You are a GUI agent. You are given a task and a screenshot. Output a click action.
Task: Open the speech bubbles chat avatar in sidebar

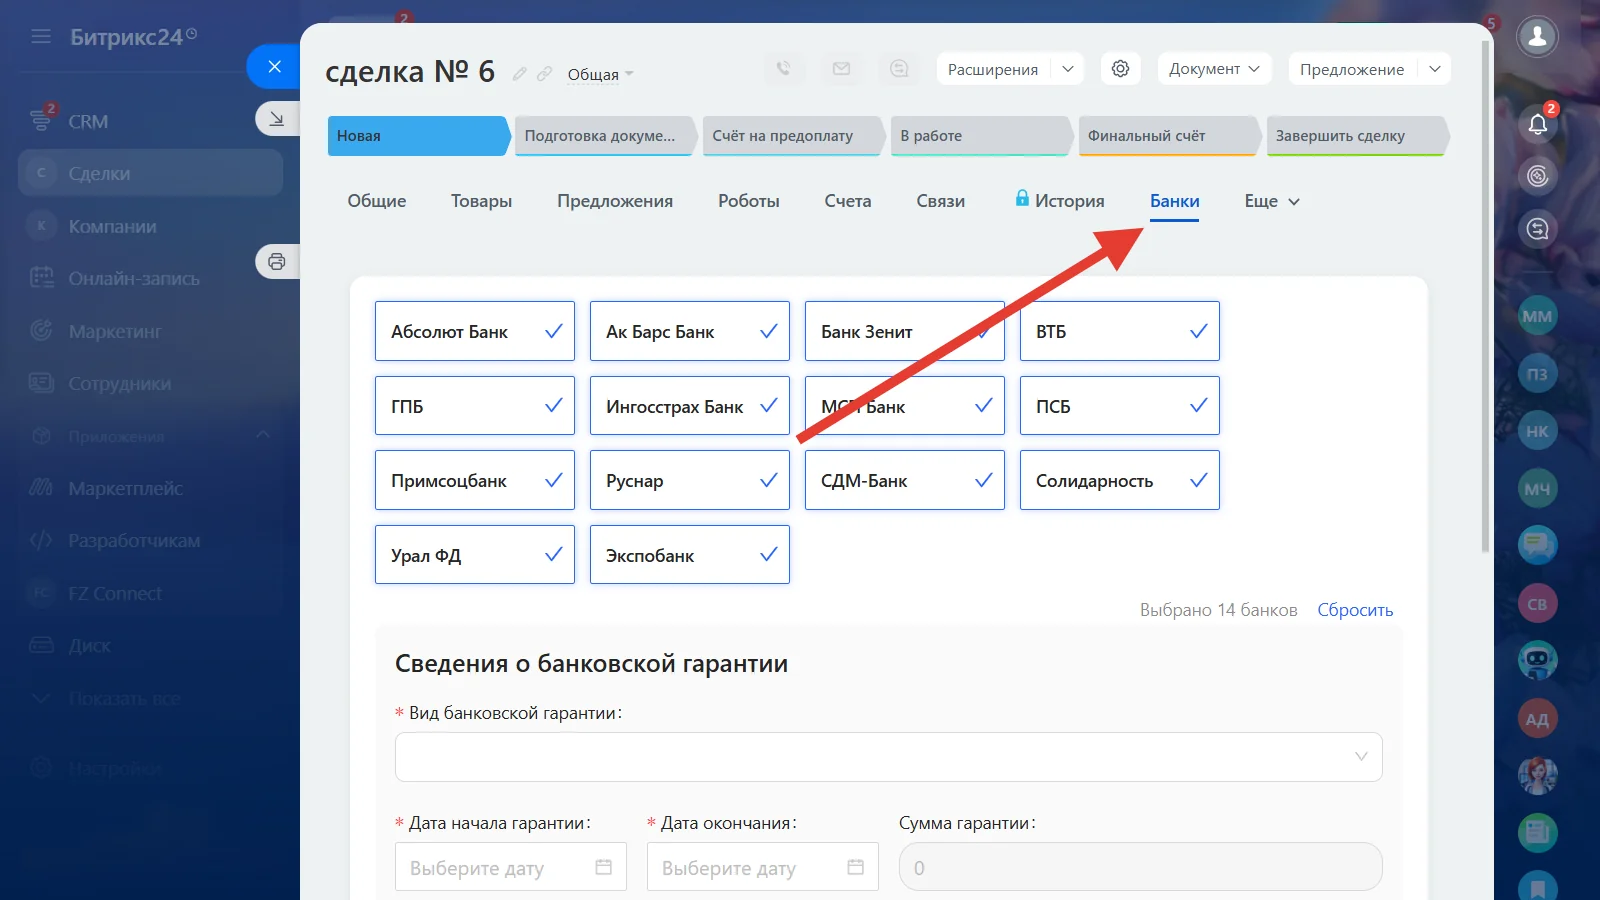pyautogui.click(x=1538, y=546)
